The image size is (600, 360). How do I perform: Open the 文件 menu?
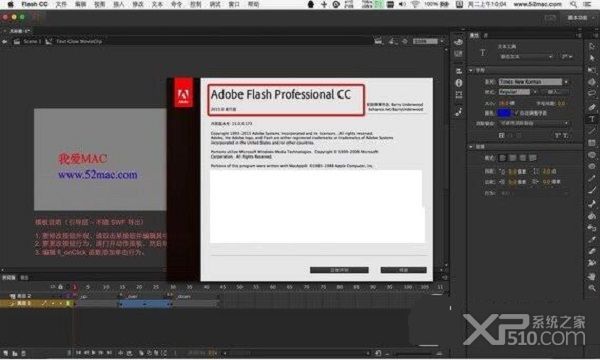61,4
